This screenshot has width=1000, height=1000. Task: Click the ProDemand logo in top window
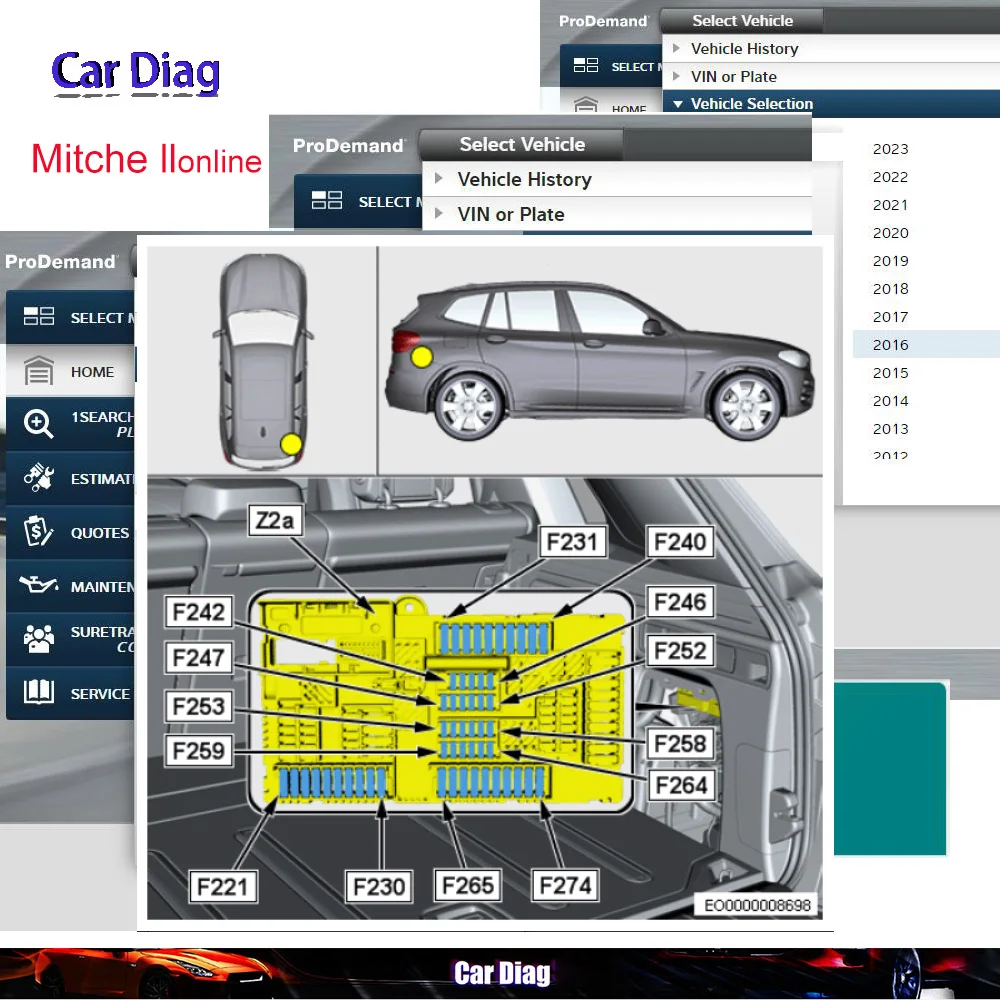click(x=603, y=21)
